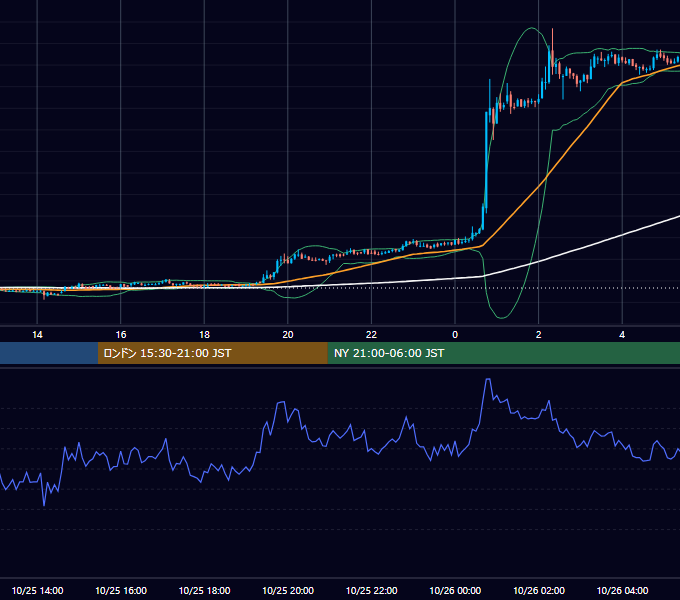The width and height of the screenshot is (680, 600).
Task: Click the 10/26 04:00 date label
Action: 622,590
